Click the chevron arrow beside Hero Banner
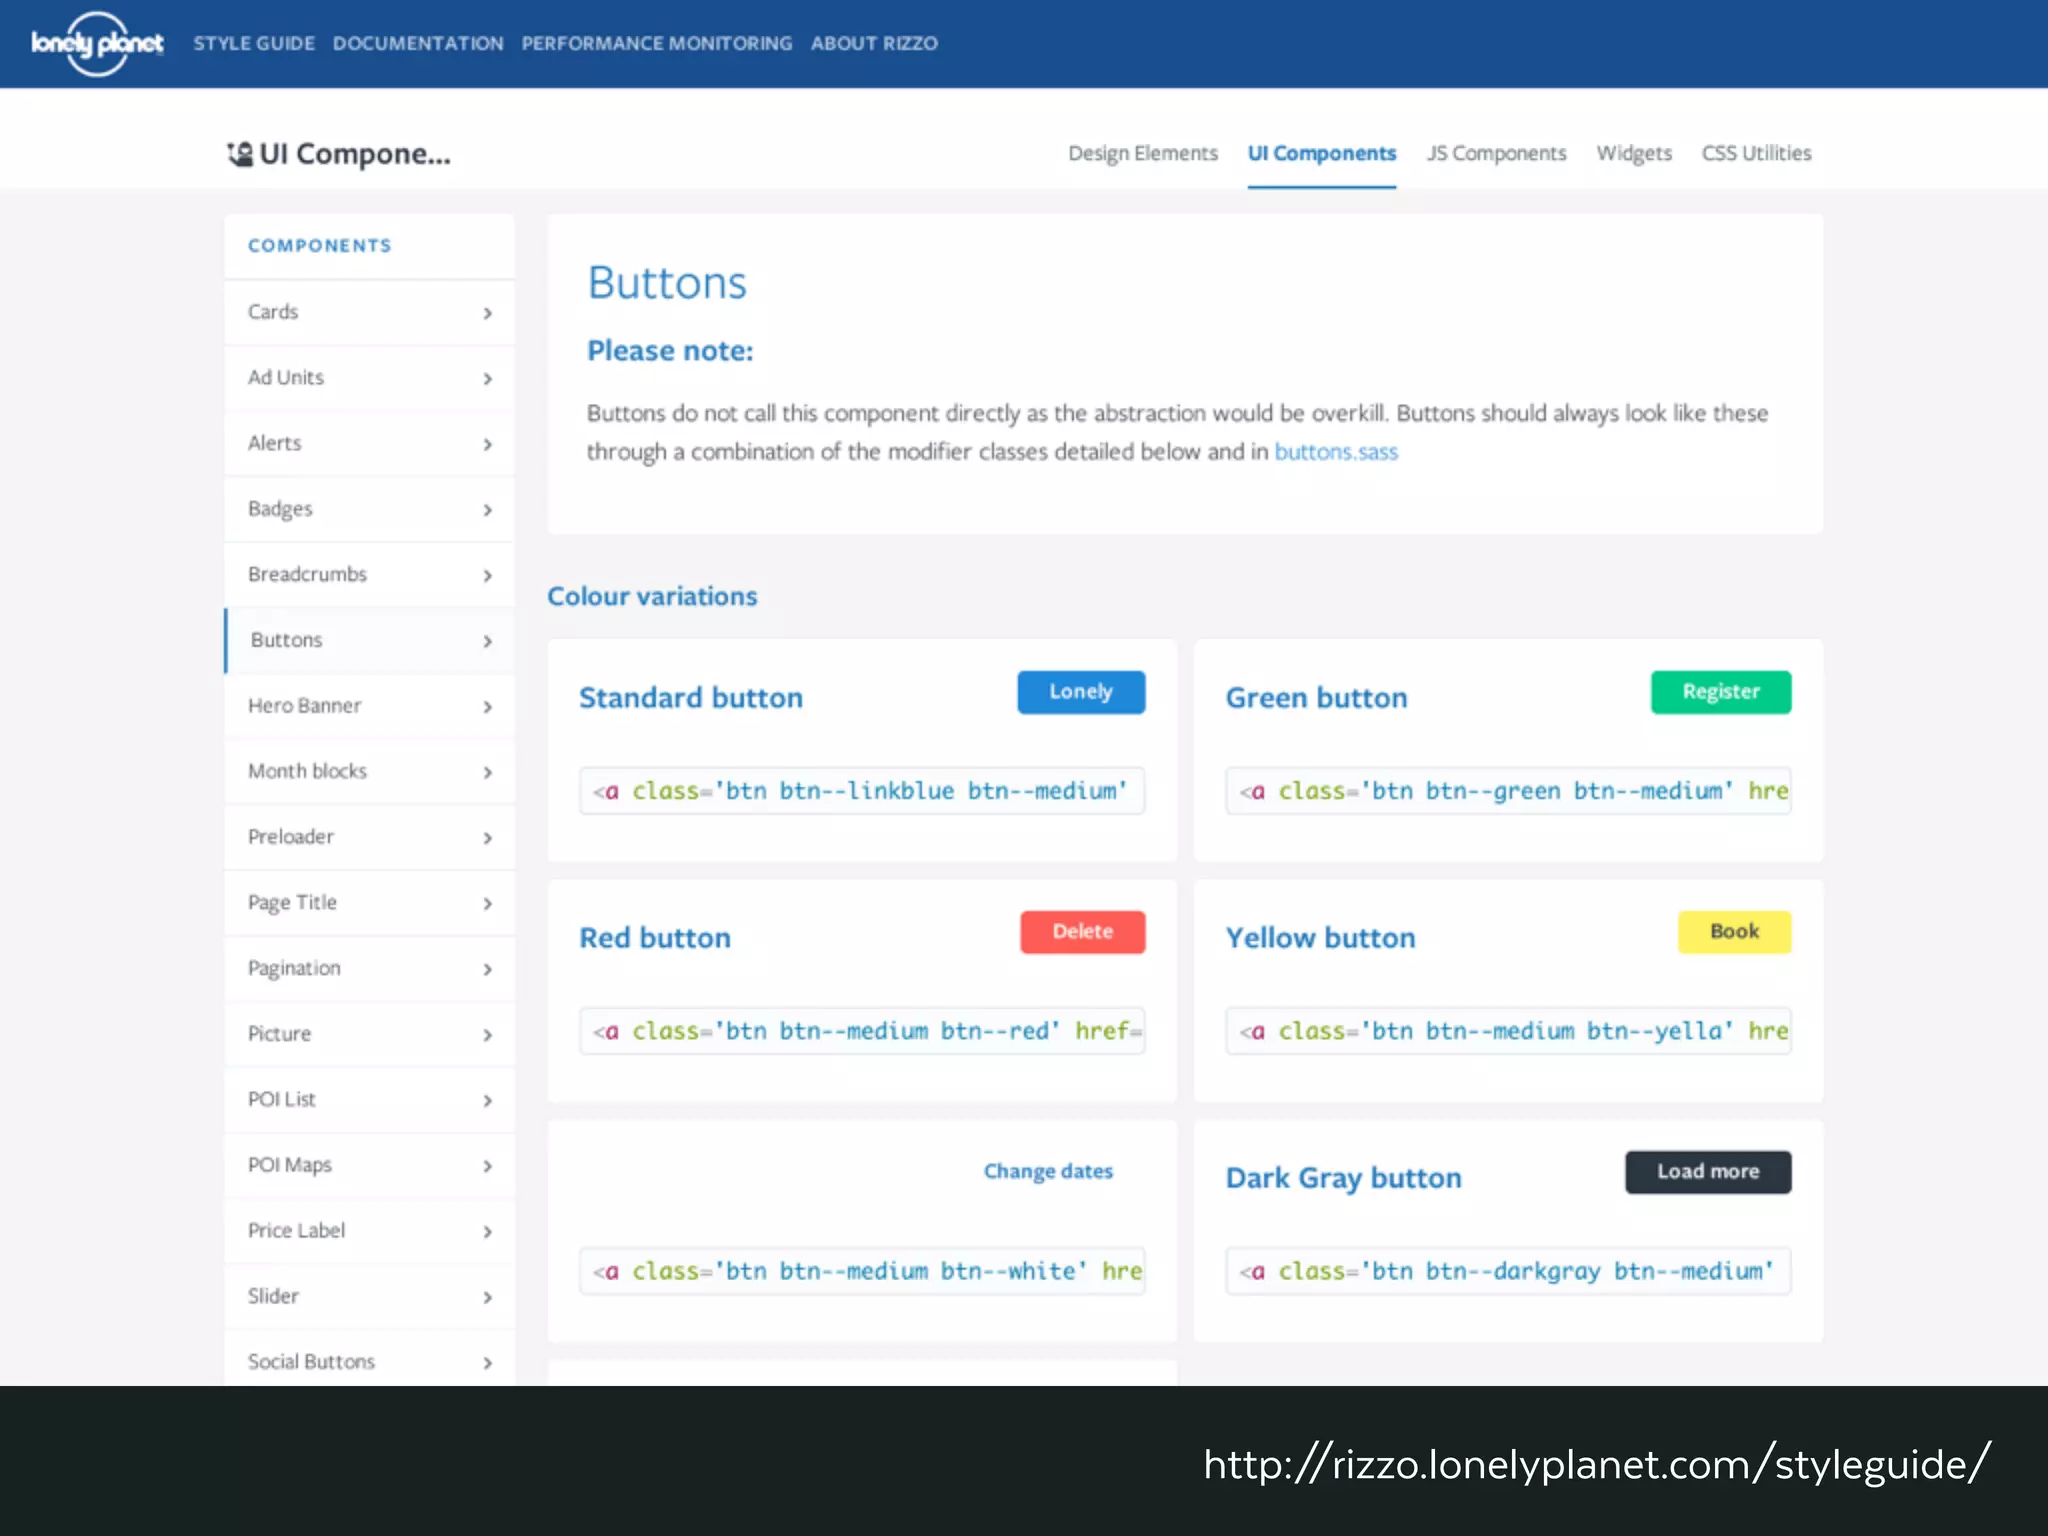Image resolution: width=2048 pixels, height=1536 pixels. [487, 707]
